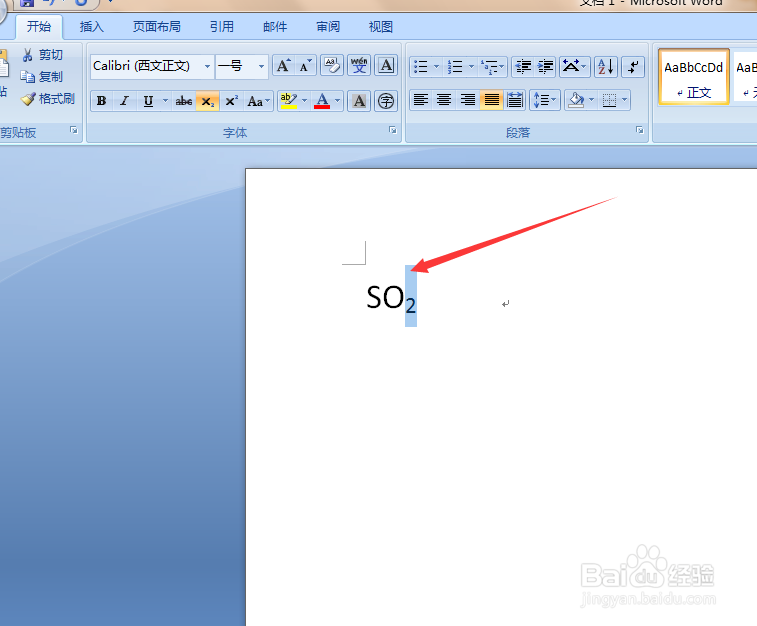
Task: Switch to the 开始 tab
Action: point(39,26)
